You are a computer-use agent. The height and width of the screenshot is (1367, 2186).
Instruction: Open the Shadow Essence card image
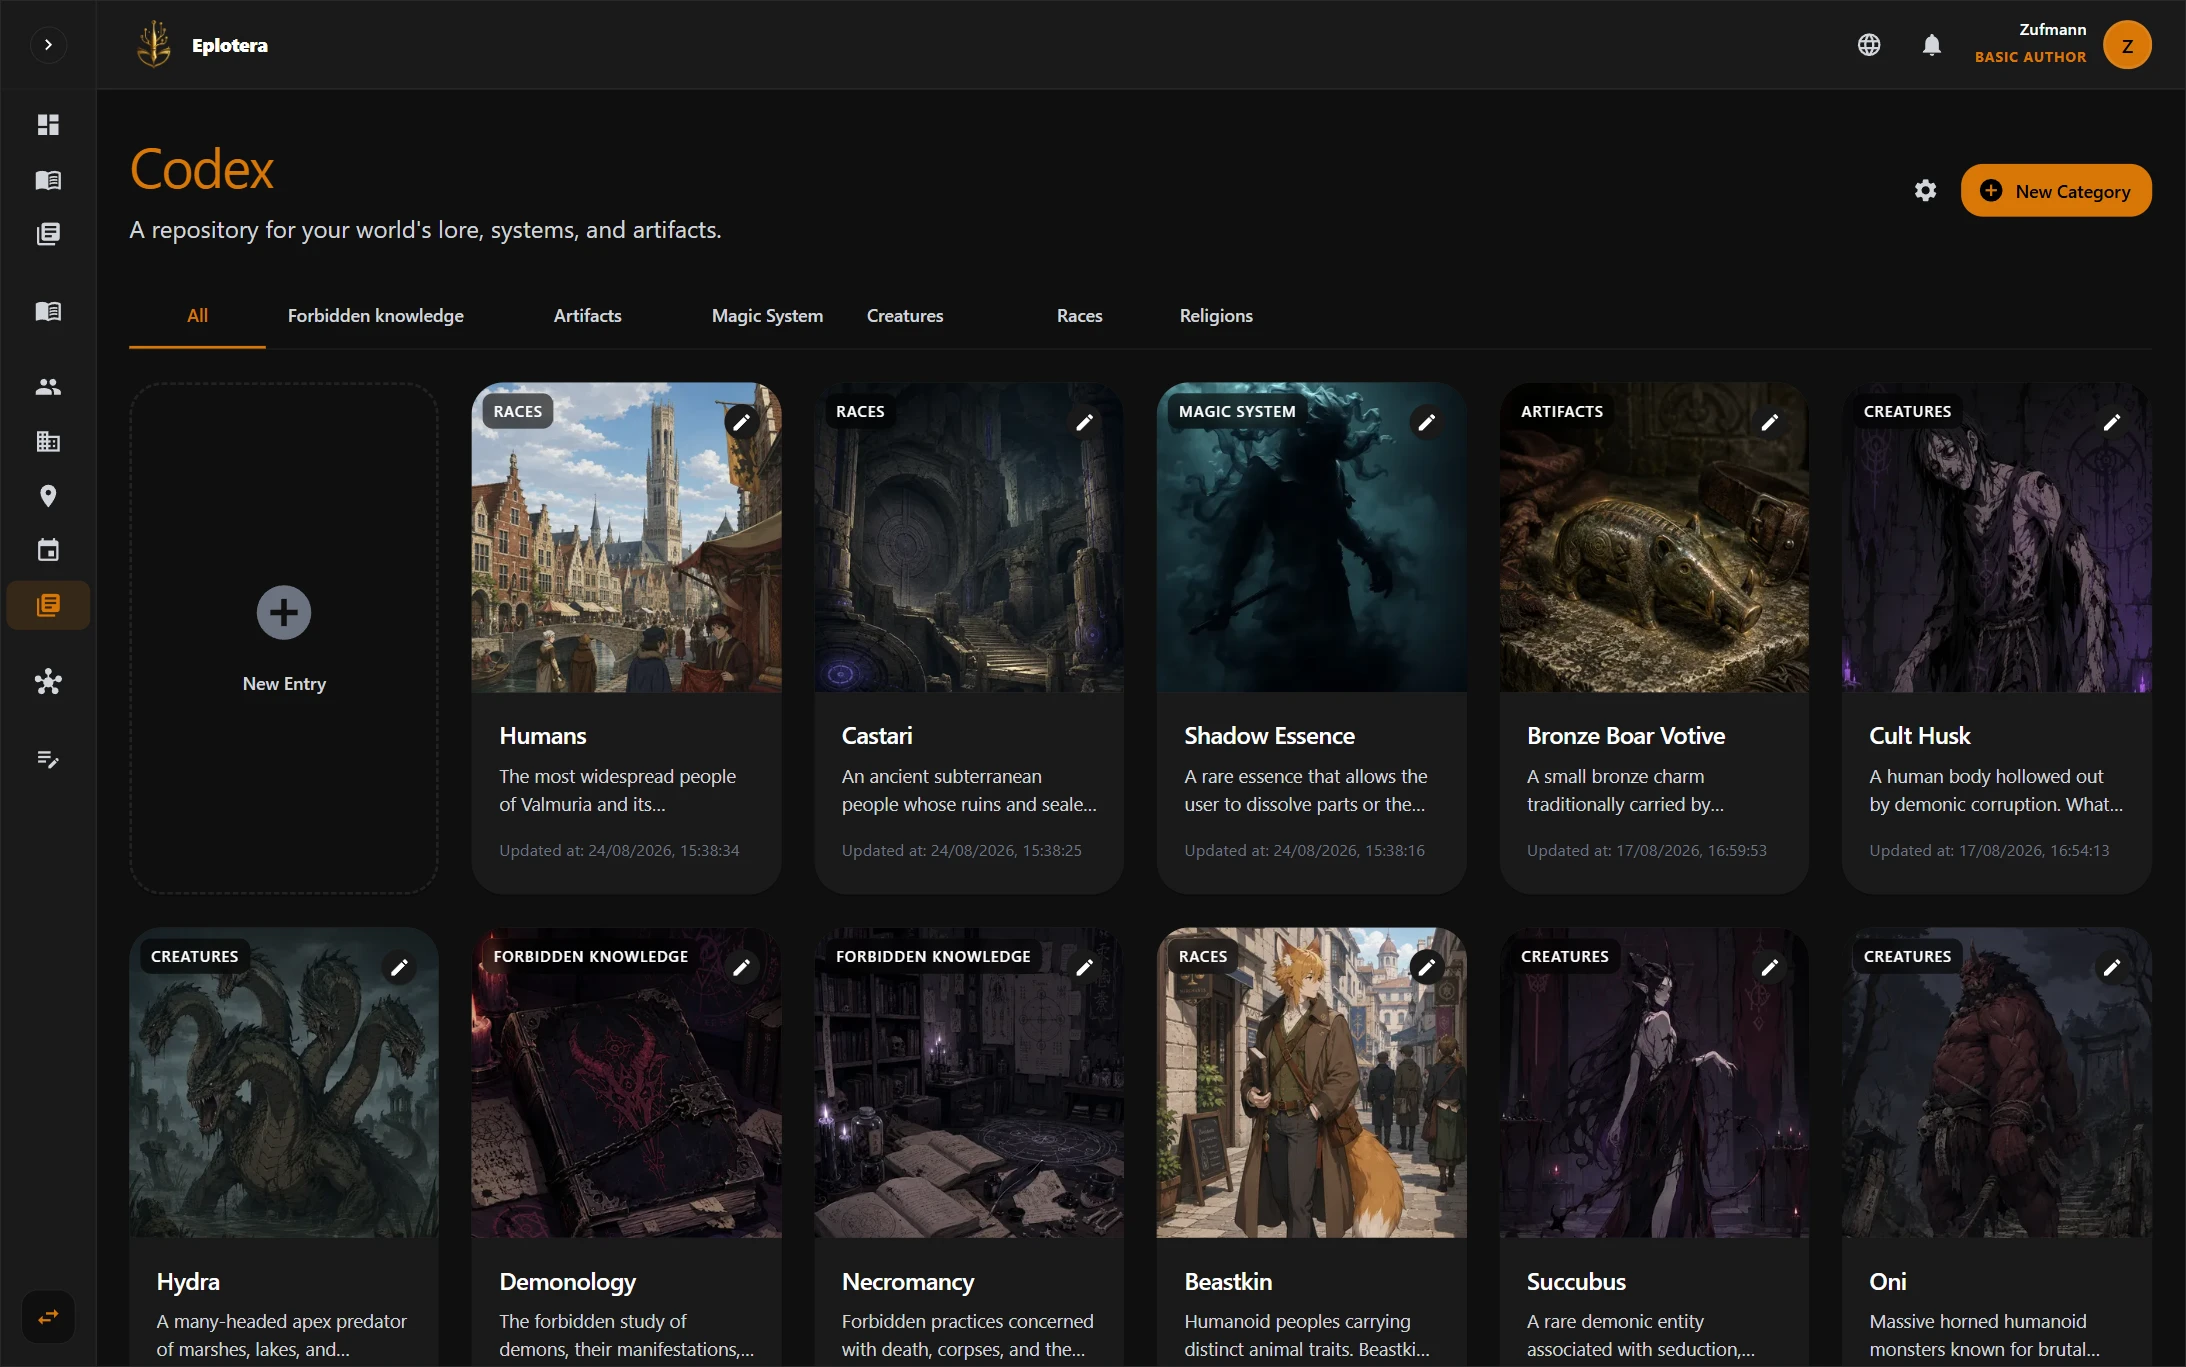click(1312, 538)
